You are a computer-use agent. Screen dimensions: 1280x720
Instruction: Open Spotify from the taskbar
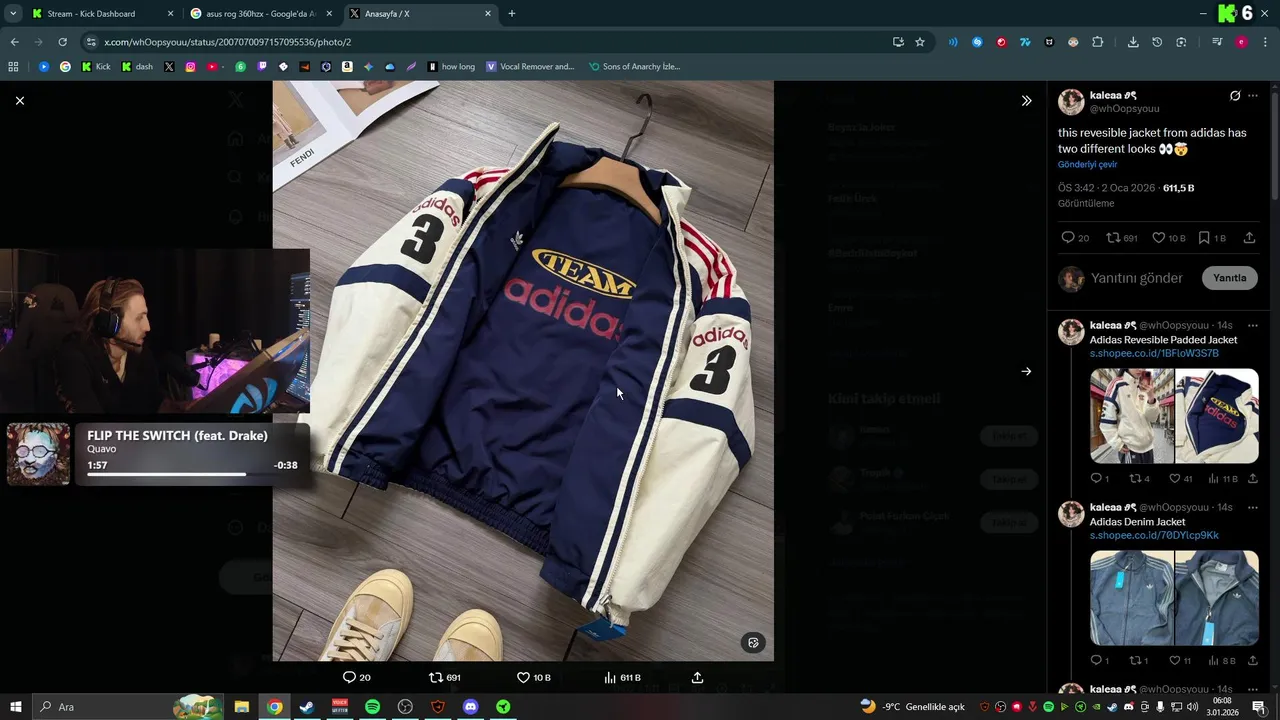click(372, 707)
